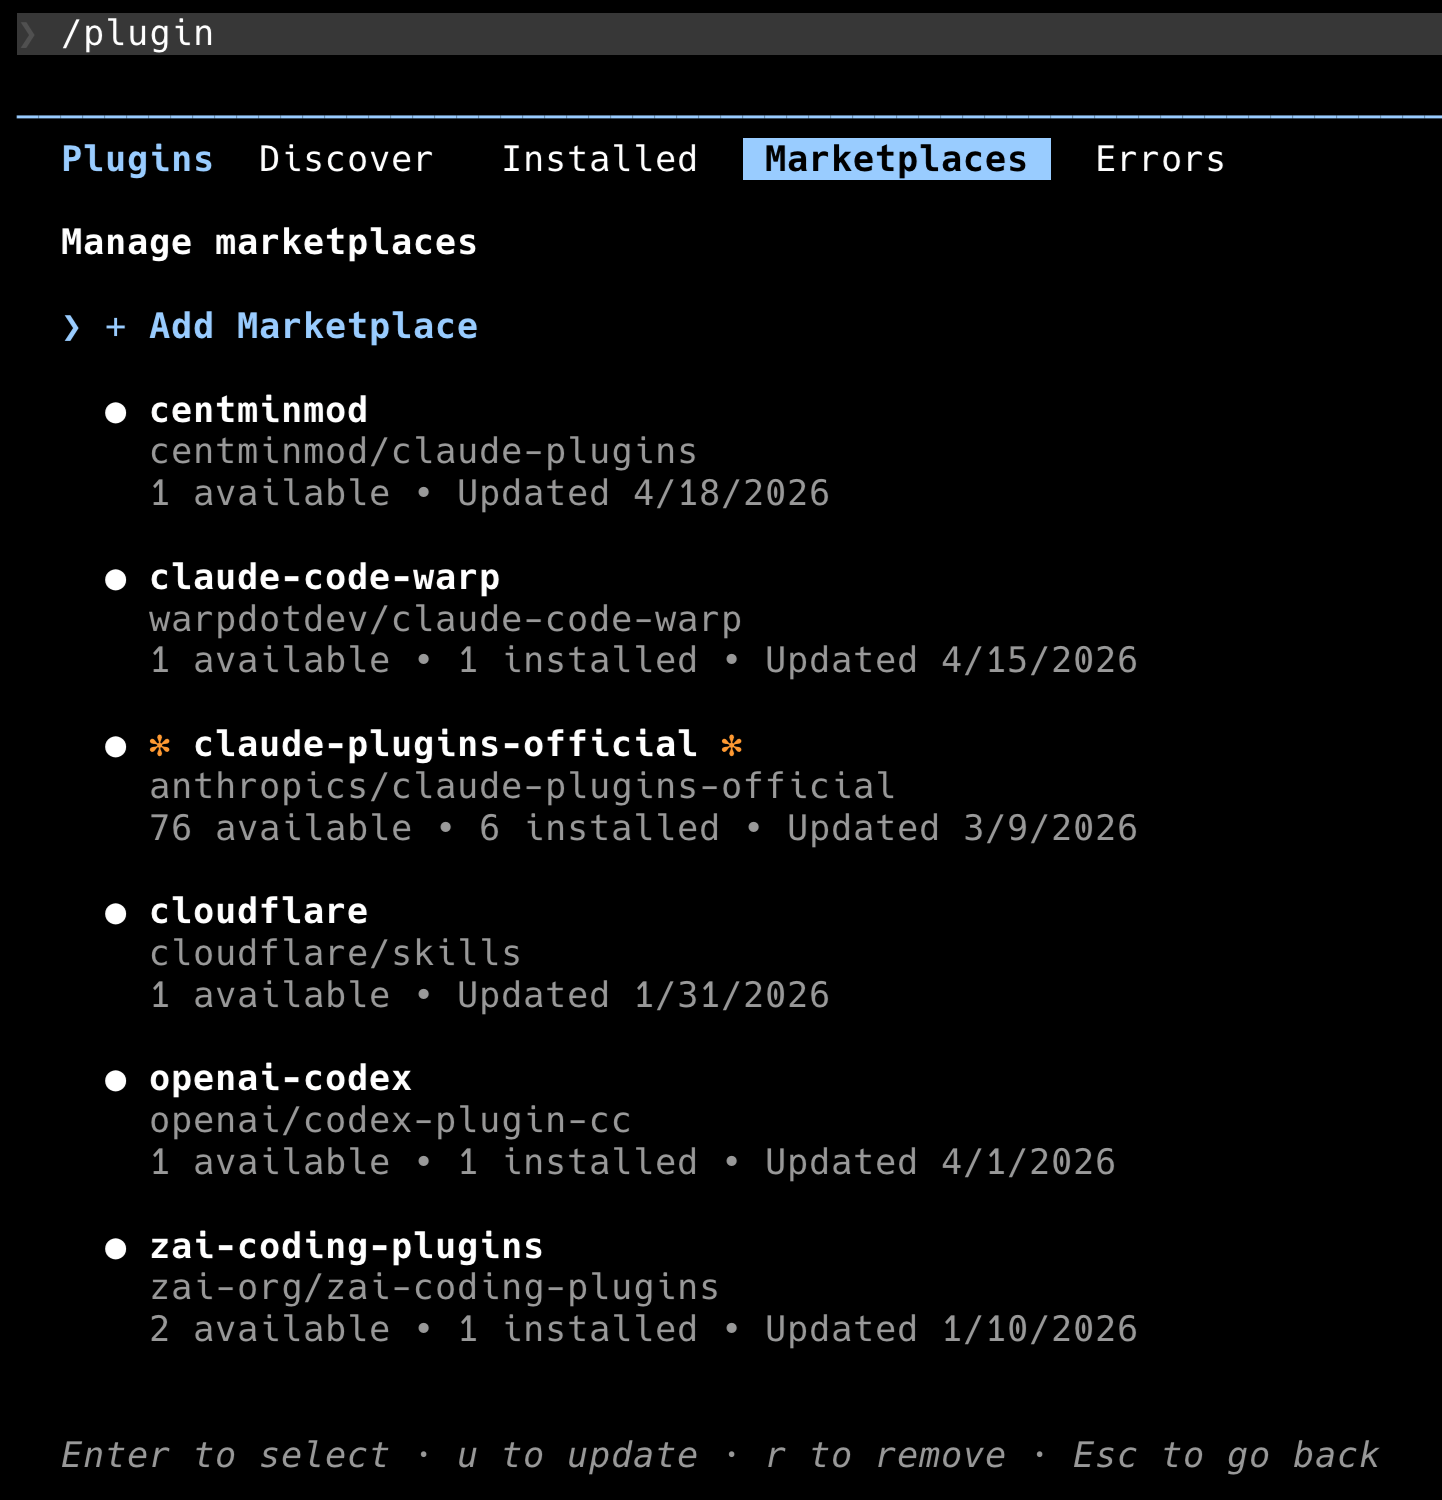Click cloudflare/skills repository path
Image resolution: width=1442 pixels, height=1500 pixels.
pyautogui.click(x=335, y=953)
